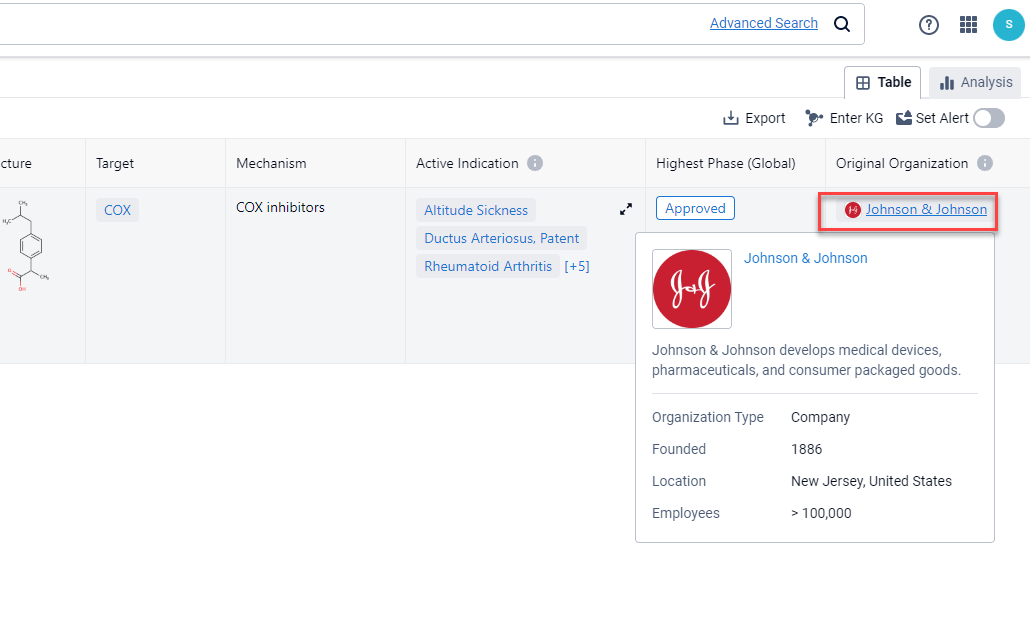
Task: Click the Export button
Action: pyautogui.click(x=754, y=118)
